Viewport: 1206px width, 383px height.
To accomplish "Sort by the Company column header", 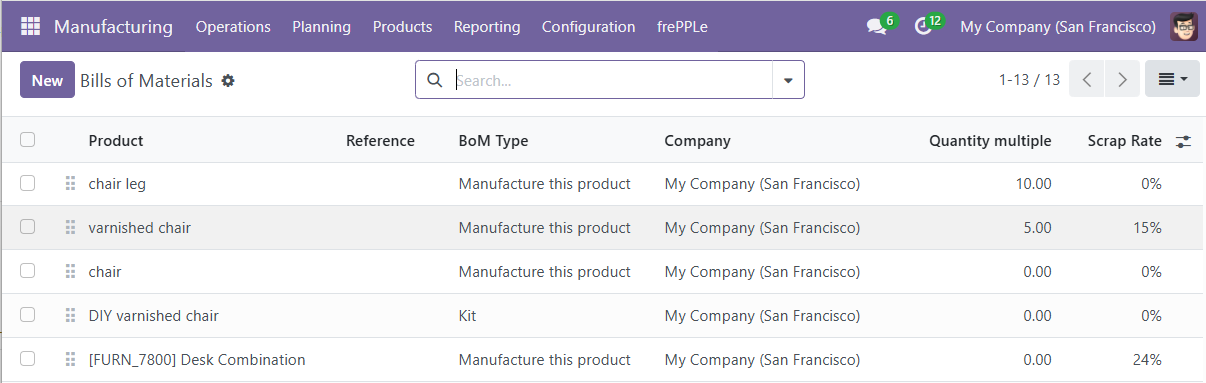I will pos(697,141).
